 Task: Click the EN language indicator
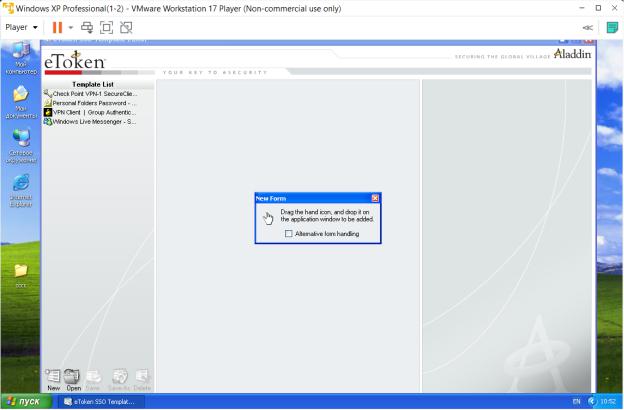(576, 401)
